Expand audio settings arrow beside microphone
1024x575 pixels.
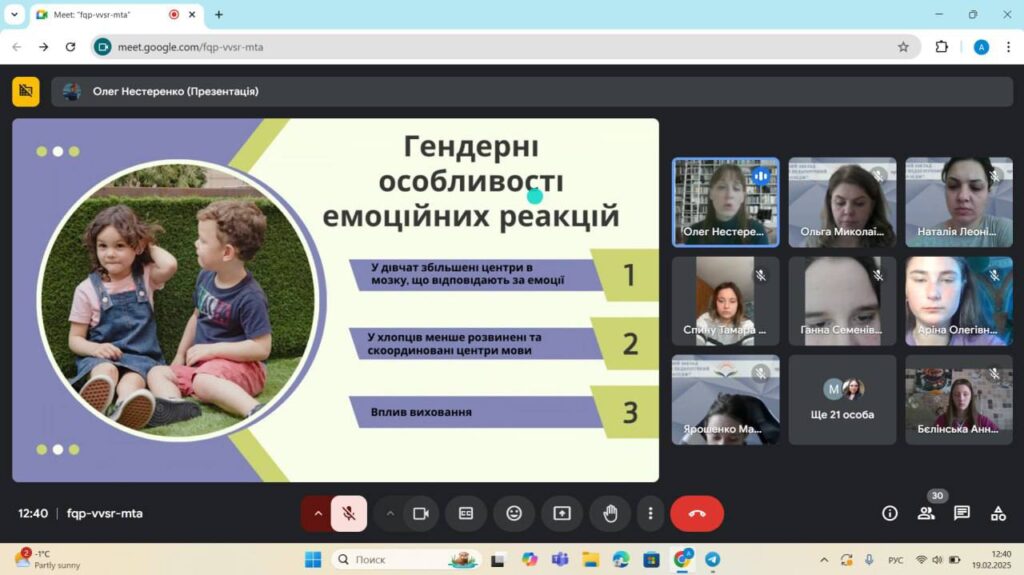click(x=318, y=513)
